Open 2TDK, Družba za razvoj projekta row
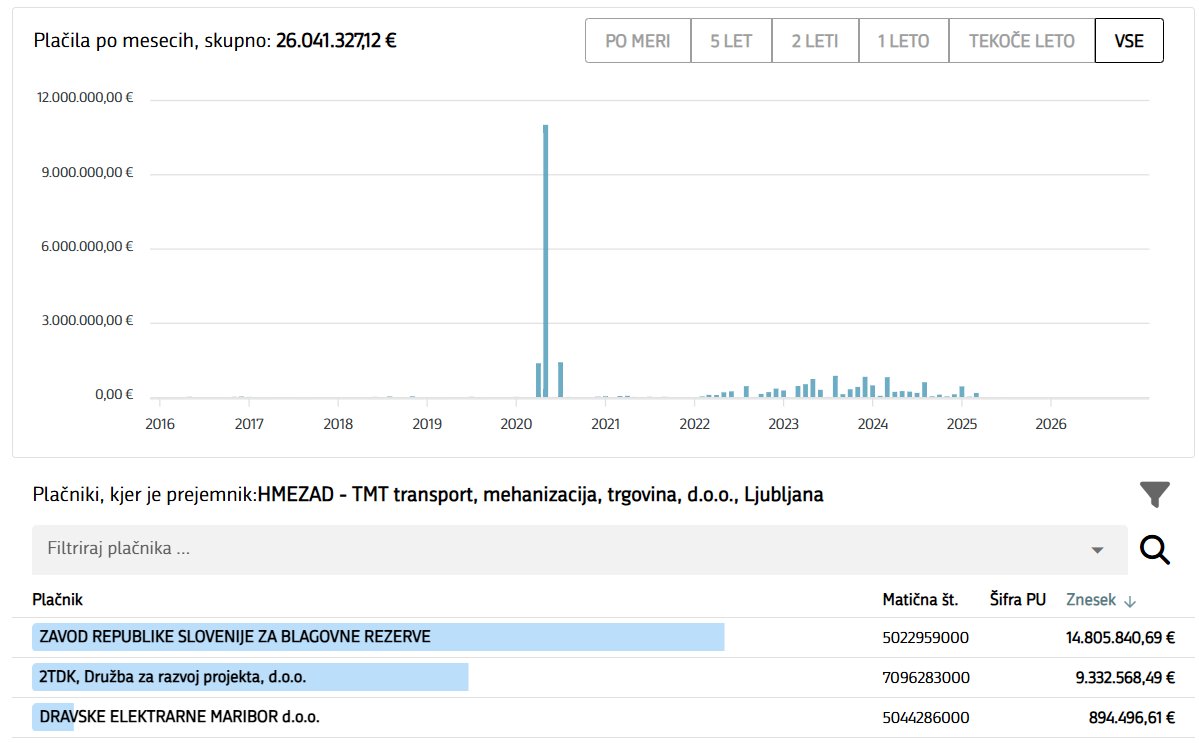The height and width of the screenshot is (743, 1199). (x=603, y=677)
